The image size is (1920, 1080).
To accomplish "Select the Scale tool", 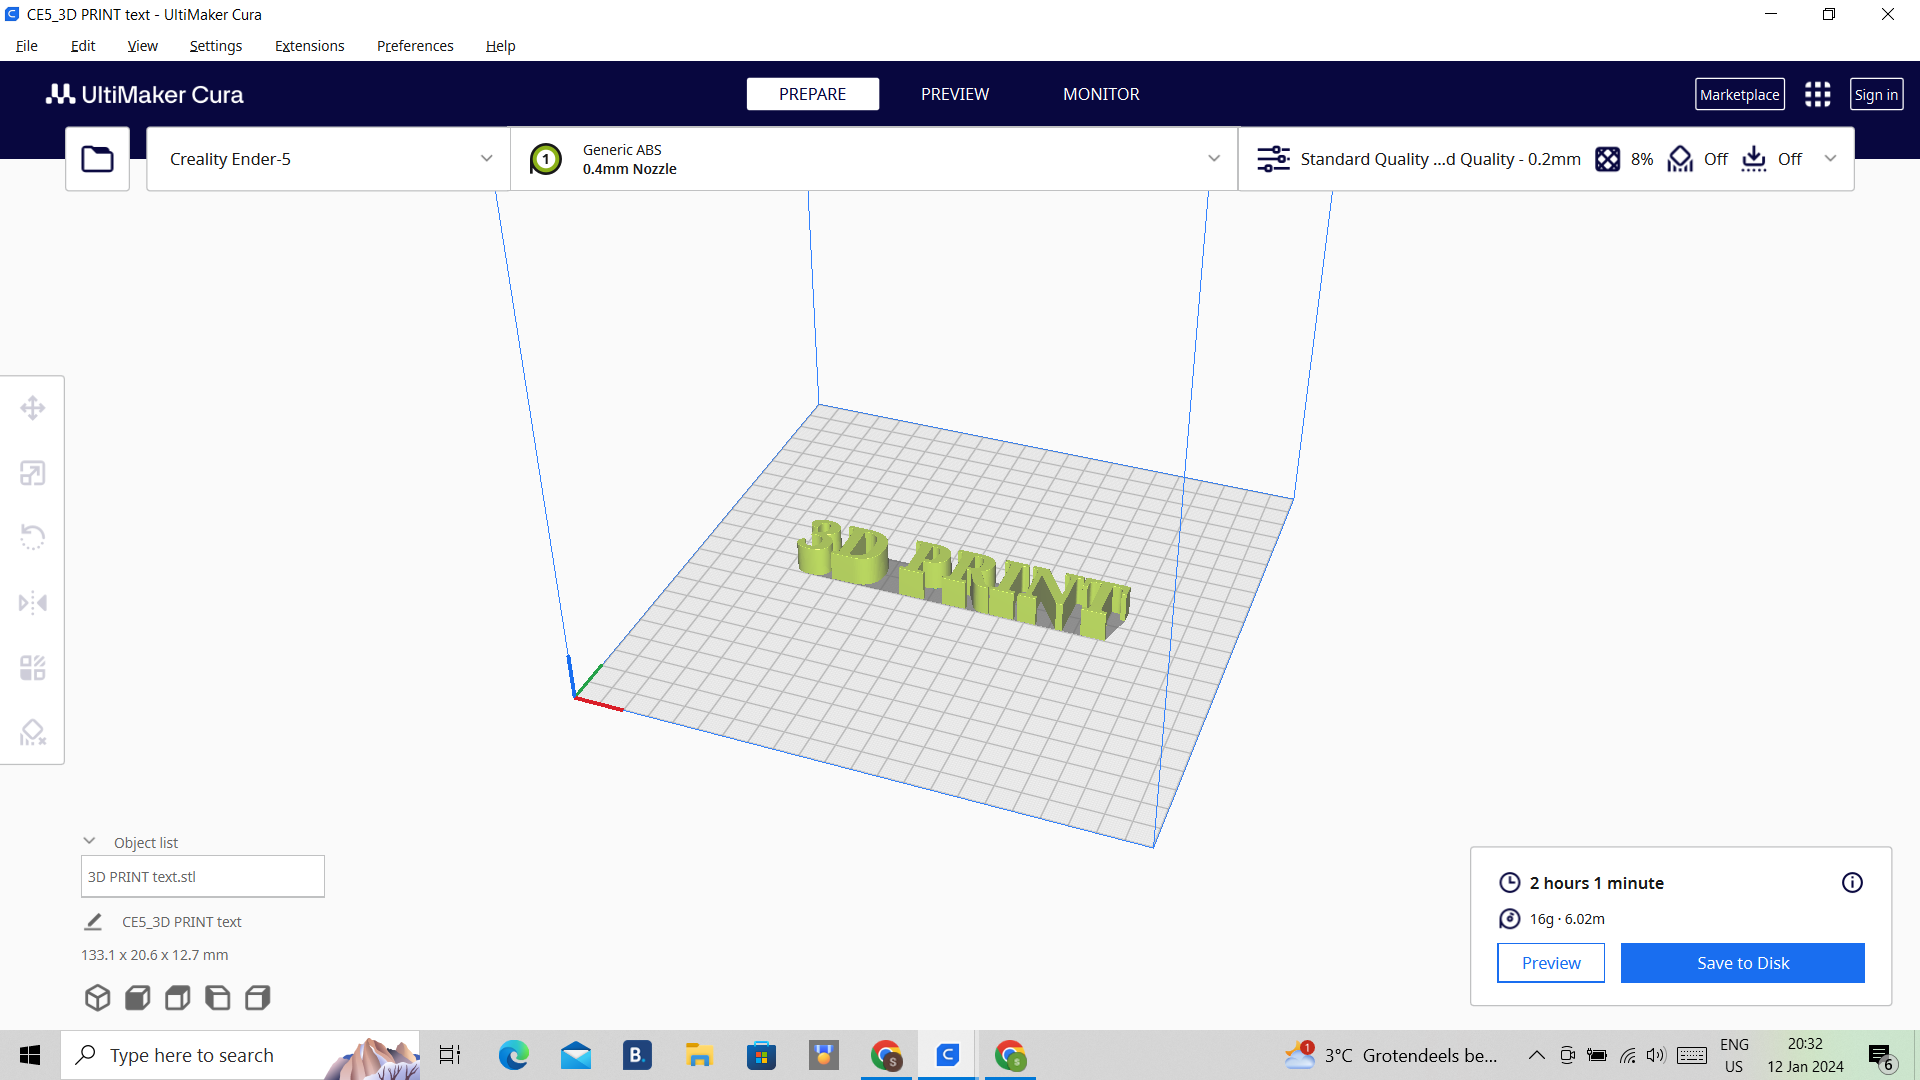I will coord(33,473).
